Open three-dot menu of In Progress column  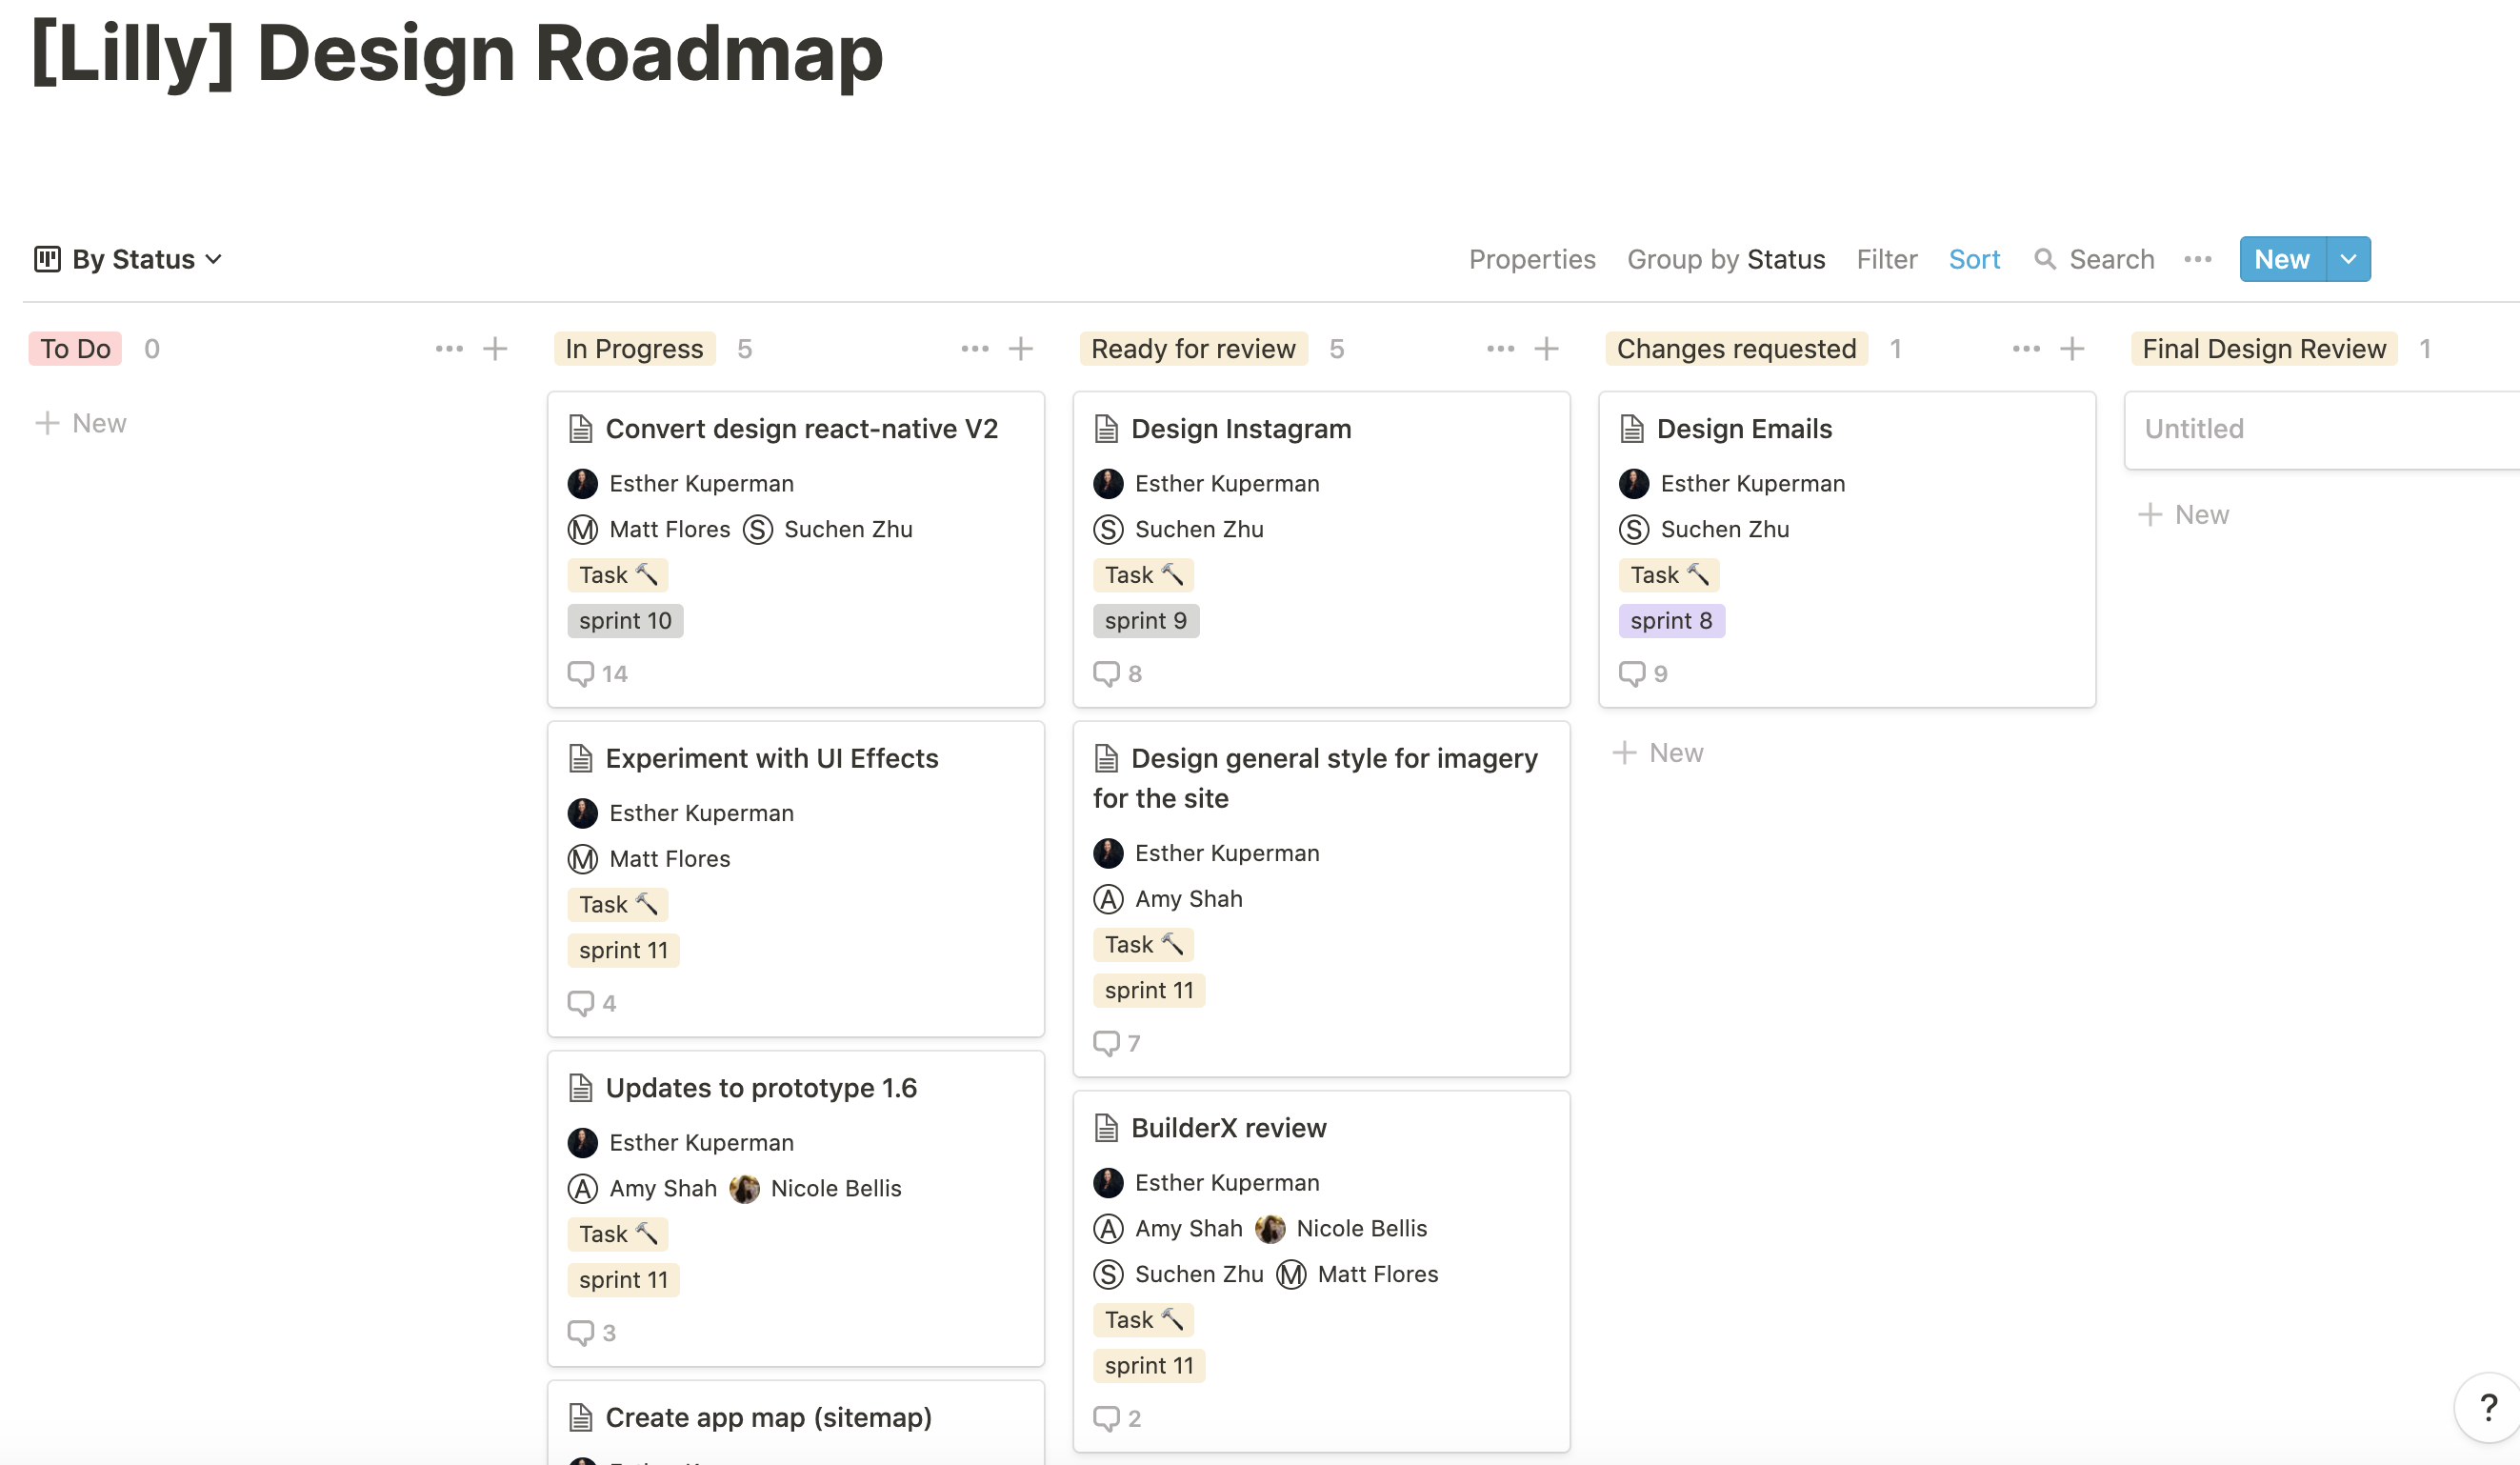974,349
